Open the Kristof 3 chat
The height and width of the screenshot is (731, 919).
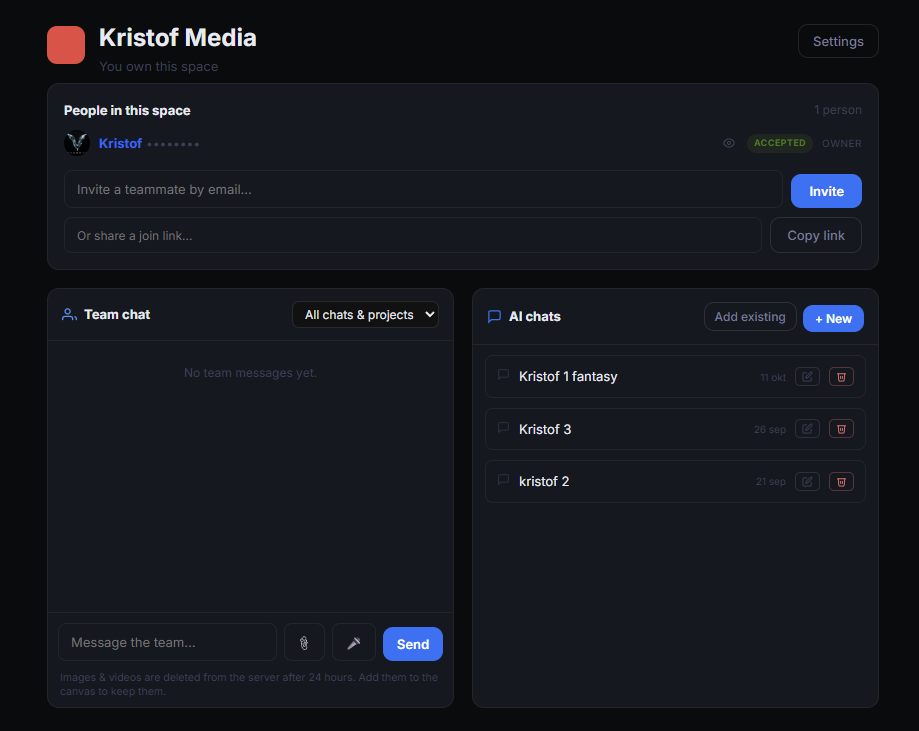point(675,429)
